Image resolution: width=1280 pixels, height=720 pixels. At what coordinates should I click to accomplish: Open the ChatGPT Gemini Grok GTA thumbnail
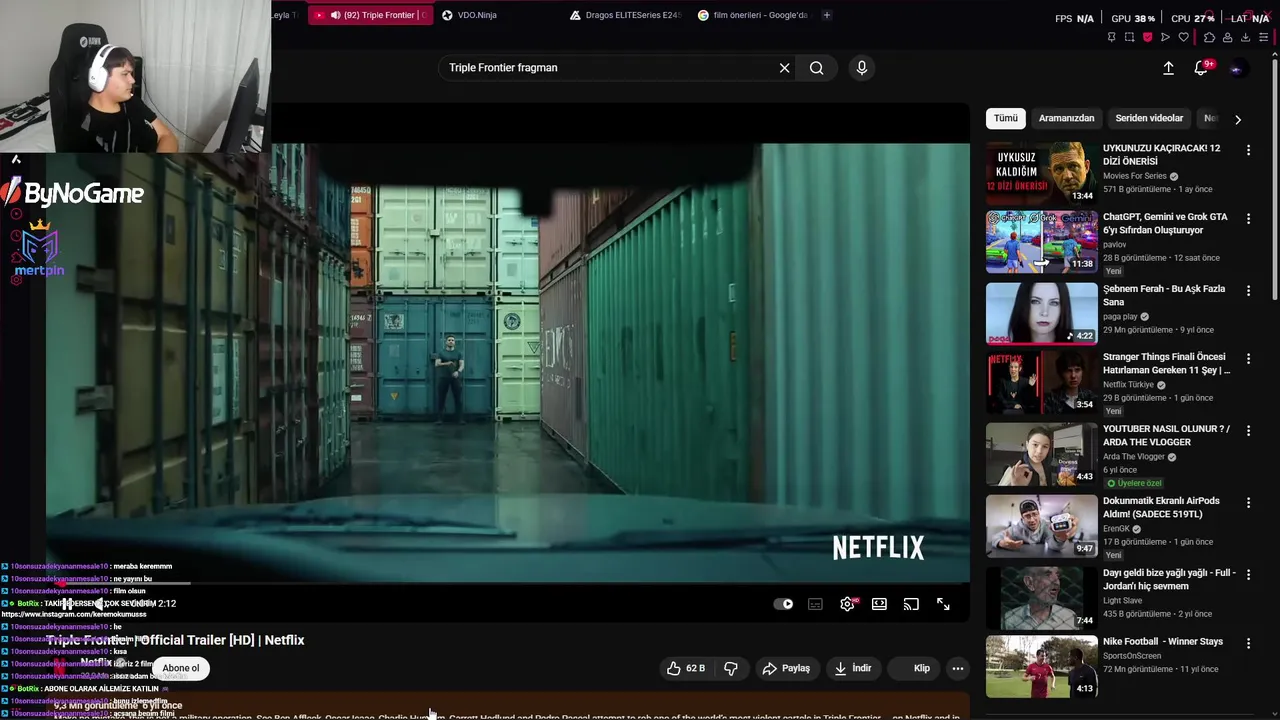coord(1041,242)
